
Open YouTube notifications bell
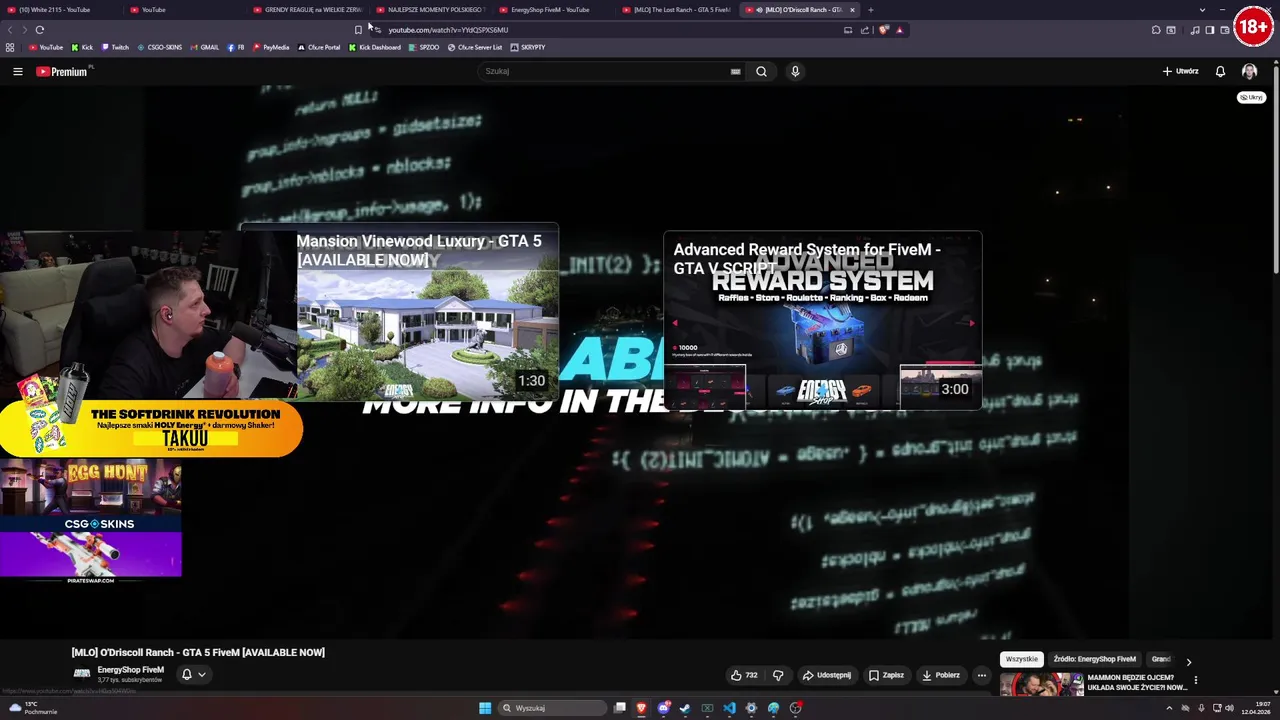tap(1220, 71)
